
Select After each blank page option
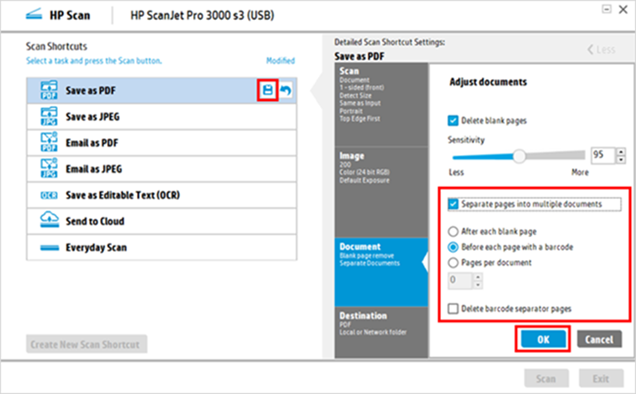(453, 232)
